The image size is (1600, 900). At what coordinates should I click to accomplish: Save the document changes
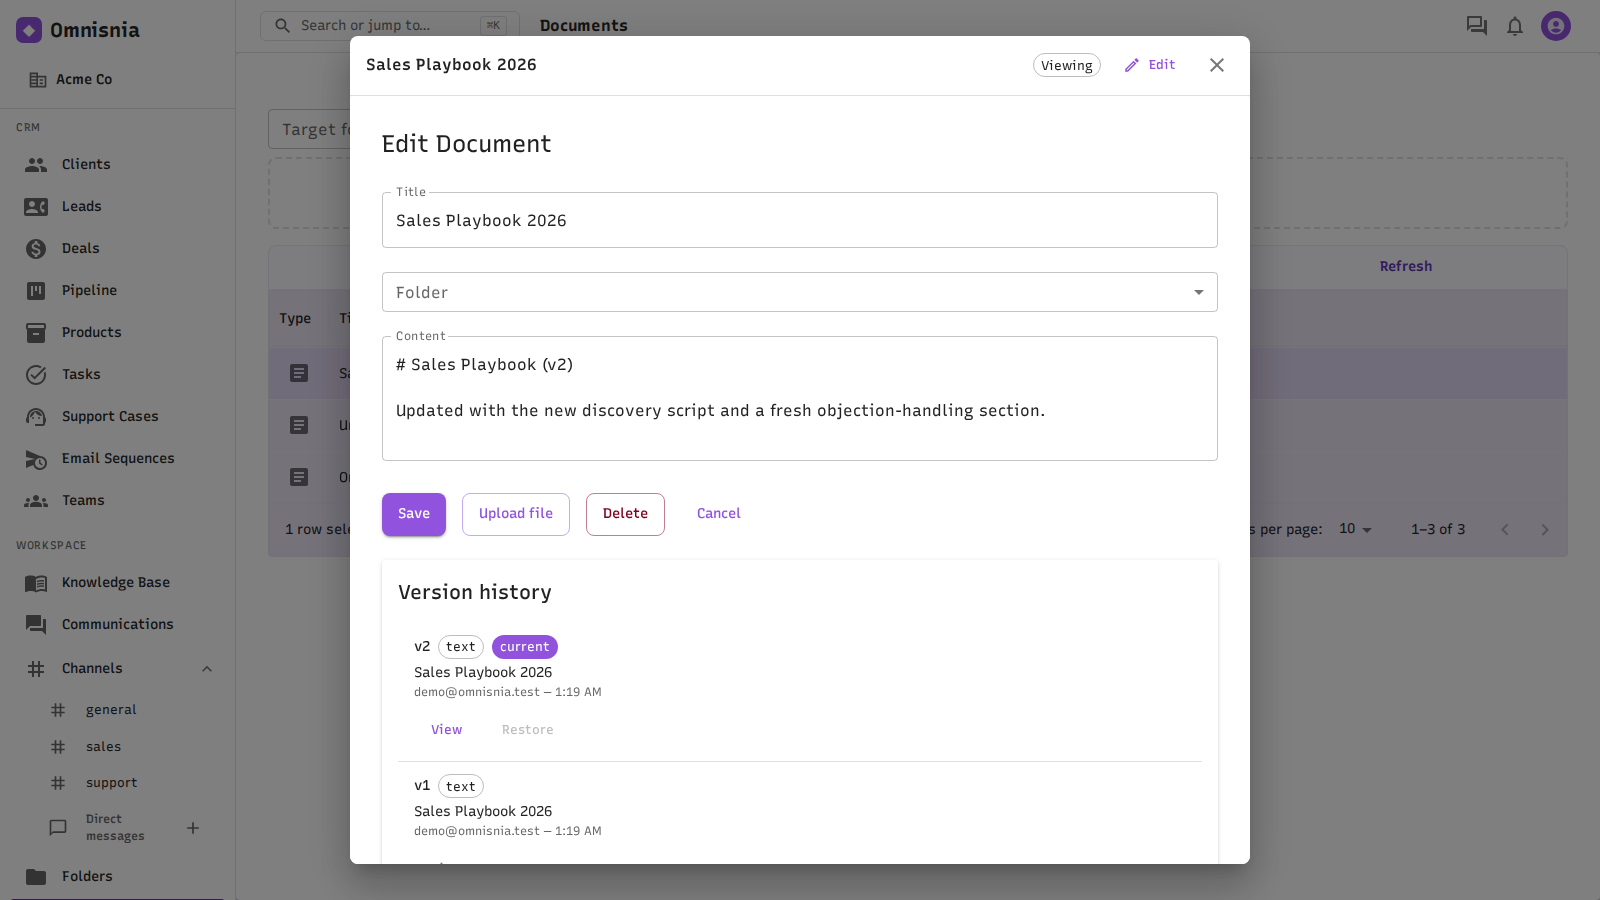click(x=414, y=514)
